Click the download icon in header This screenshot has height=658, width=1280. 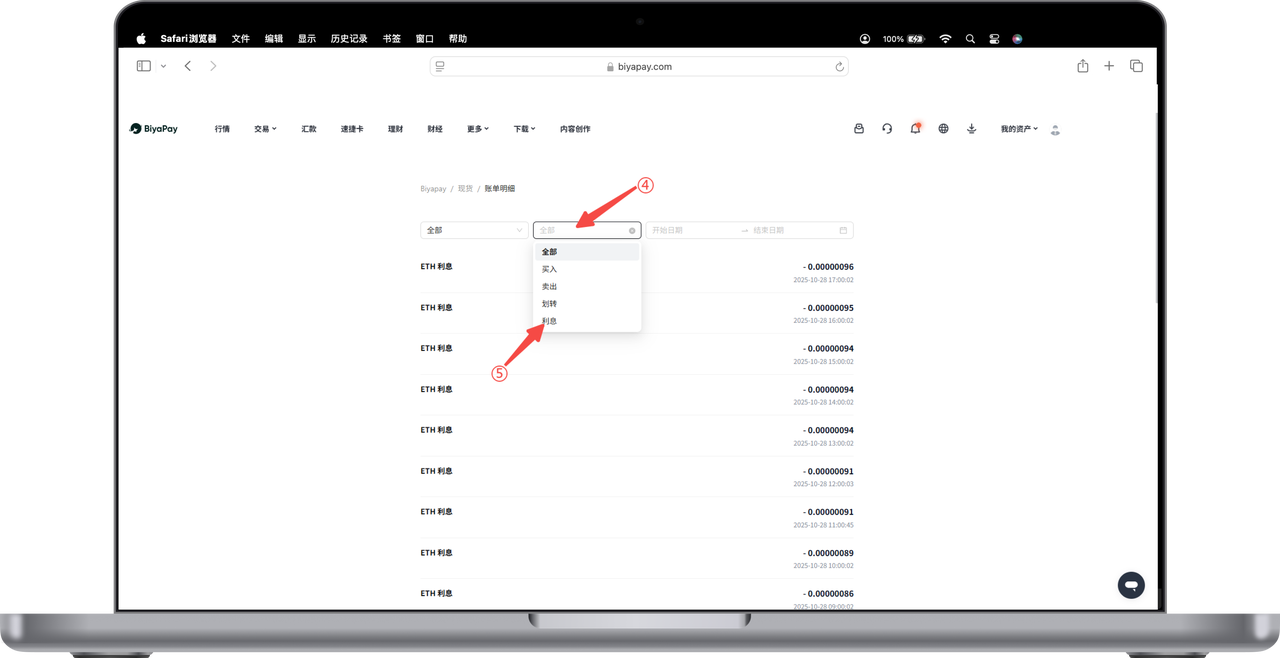pyautogui.click(x=971, y=129)
